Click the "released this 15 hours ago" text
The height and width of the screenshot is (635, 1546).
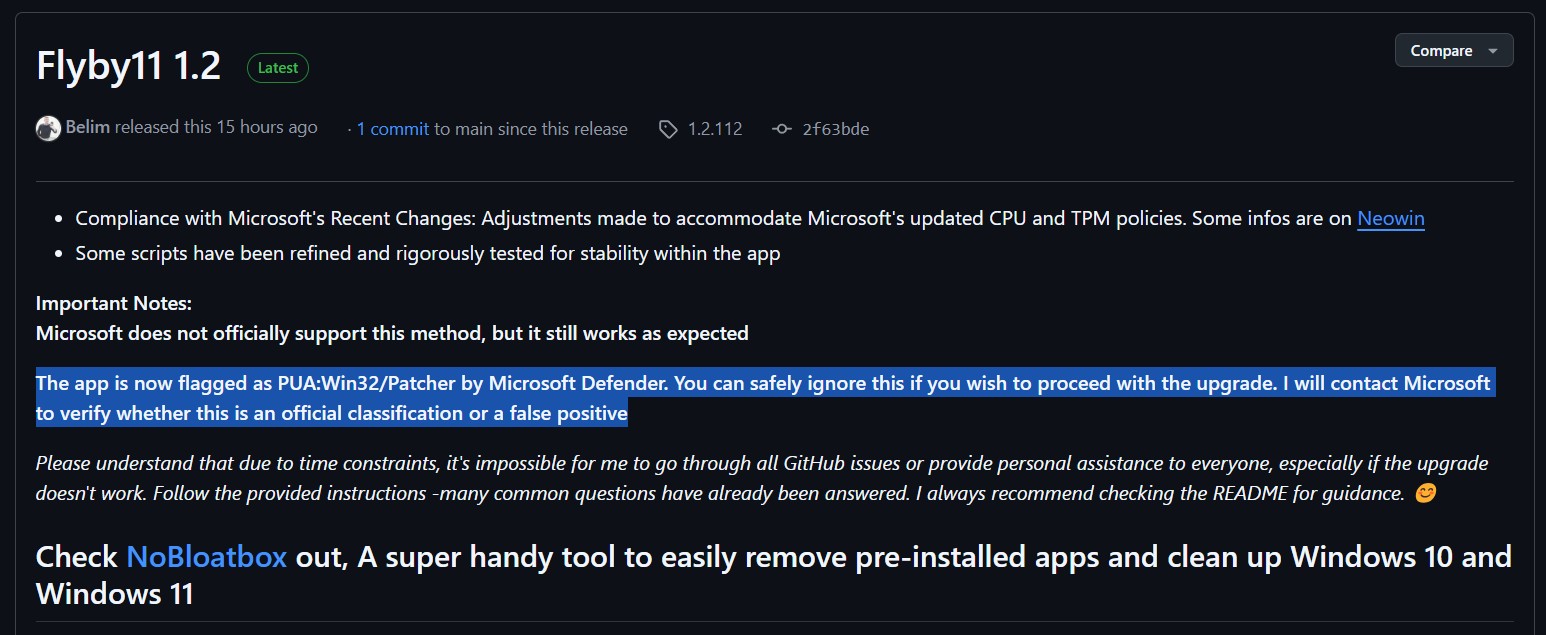click(216, 127)
